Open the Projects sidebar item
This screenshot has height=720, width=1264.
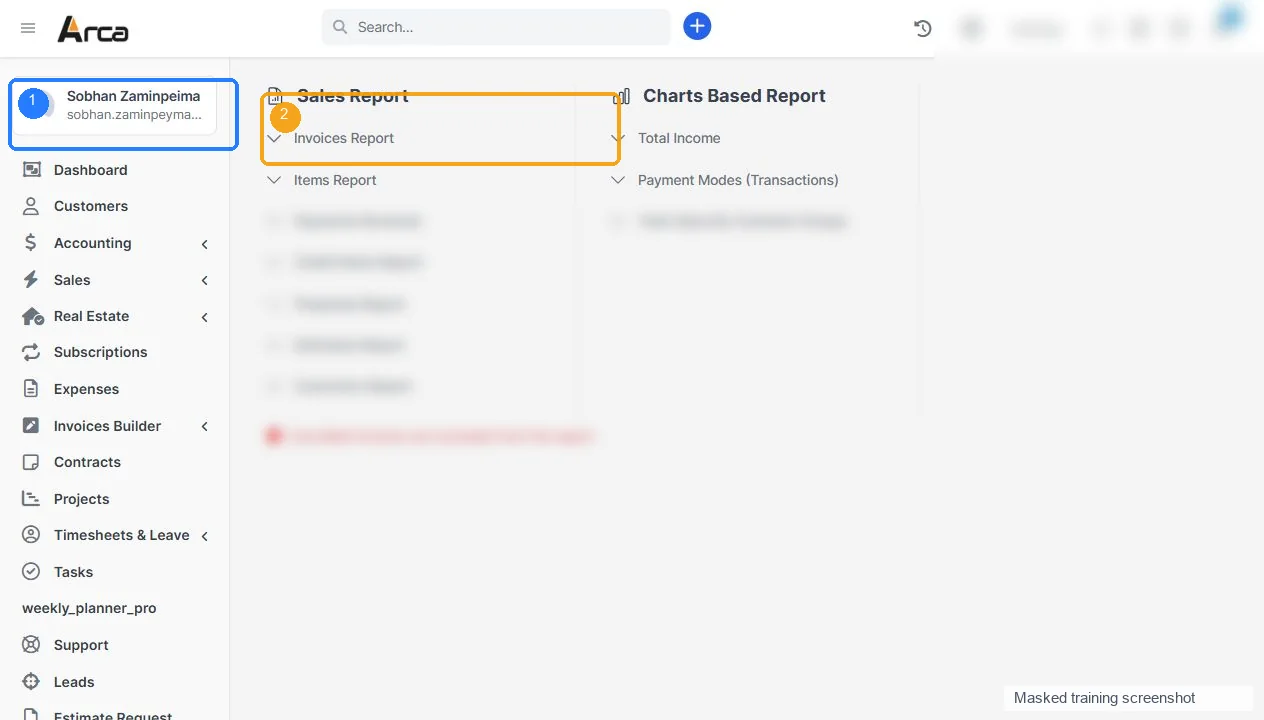click(115, 499)
